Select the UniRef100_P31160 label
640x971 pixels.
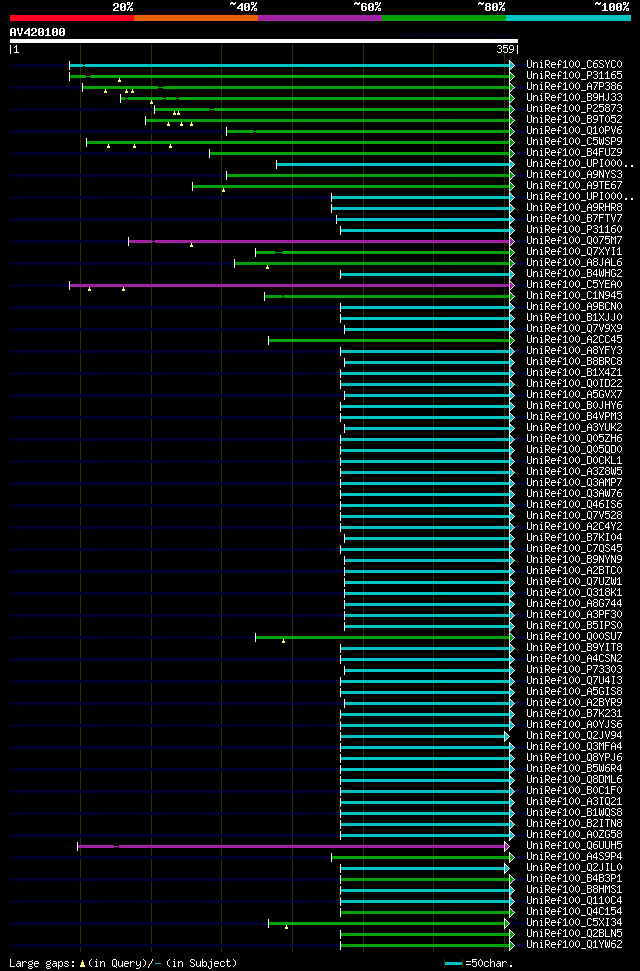[x=574, y=230]
